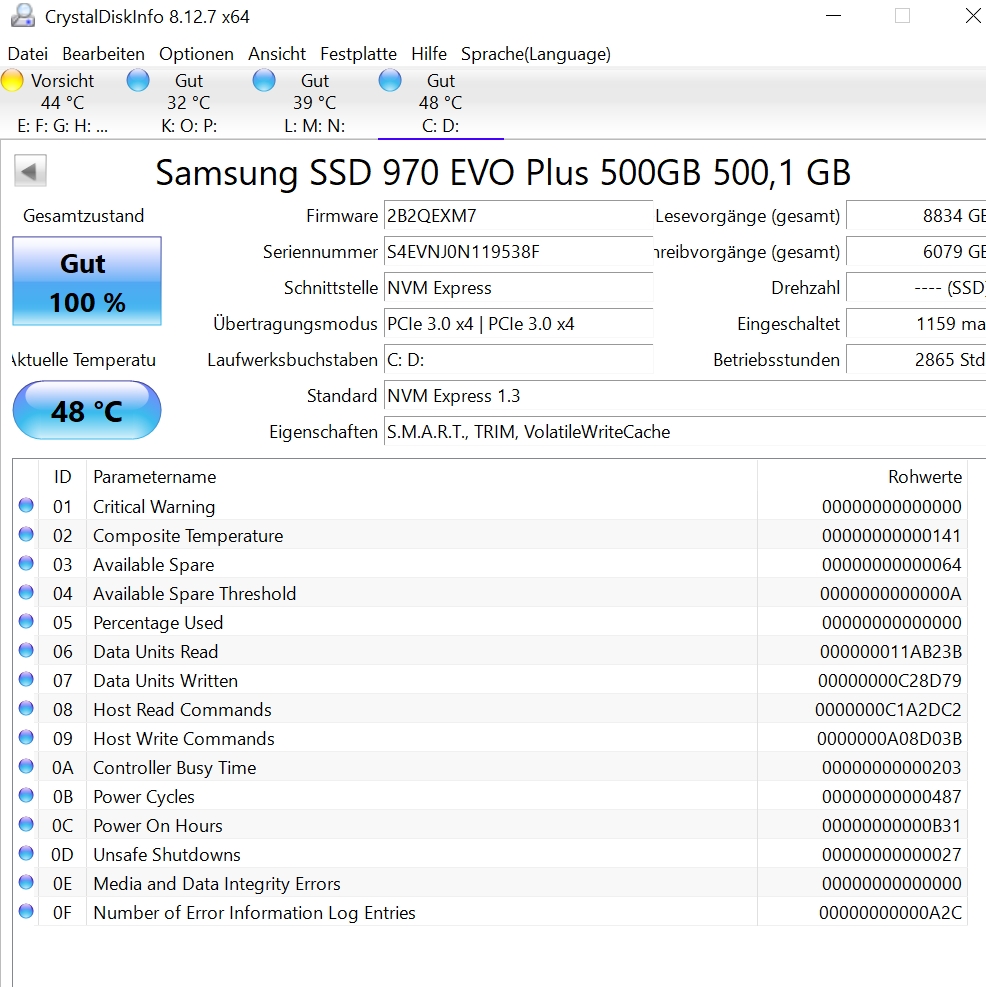The image size is (986, 987).
Task: Click status orb of Power On Hours row
Action: point(26,824)
